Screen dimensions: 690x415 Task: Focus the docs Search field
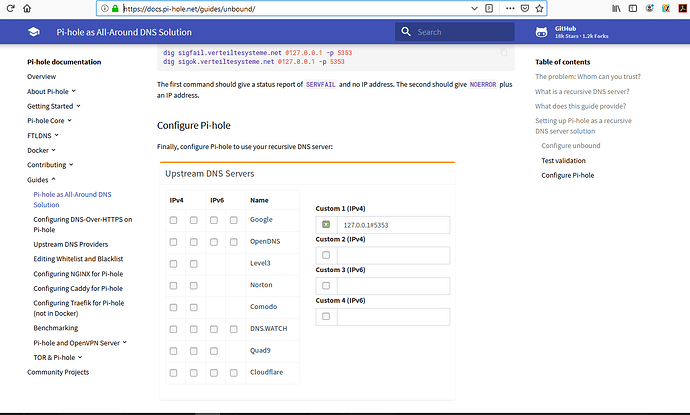click(x=455, y=32)
